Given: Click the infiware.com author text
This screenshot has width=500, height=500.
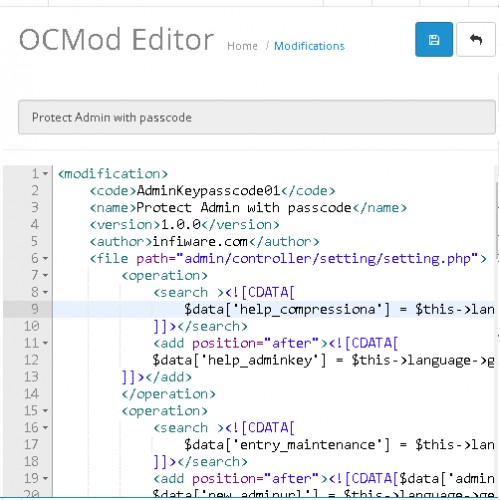Looking at the screenshot, I should (x=200, y=241).
